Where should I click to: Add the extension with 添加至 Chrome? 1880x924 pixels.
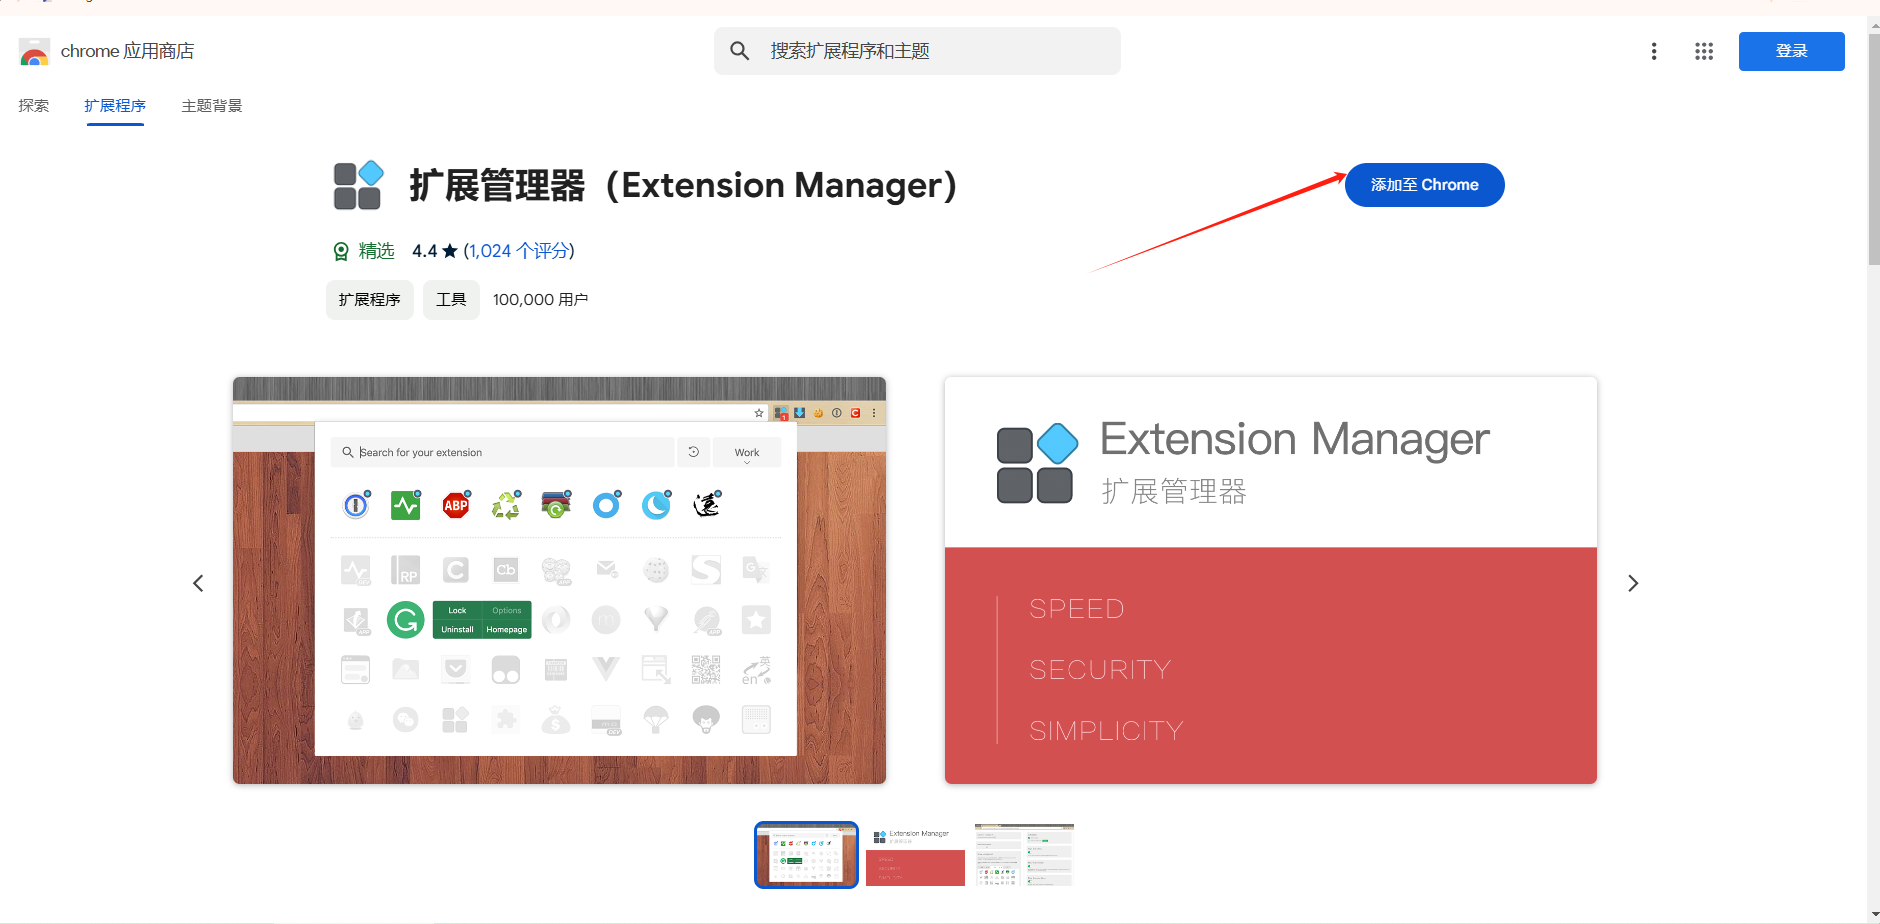point(1424,185)
